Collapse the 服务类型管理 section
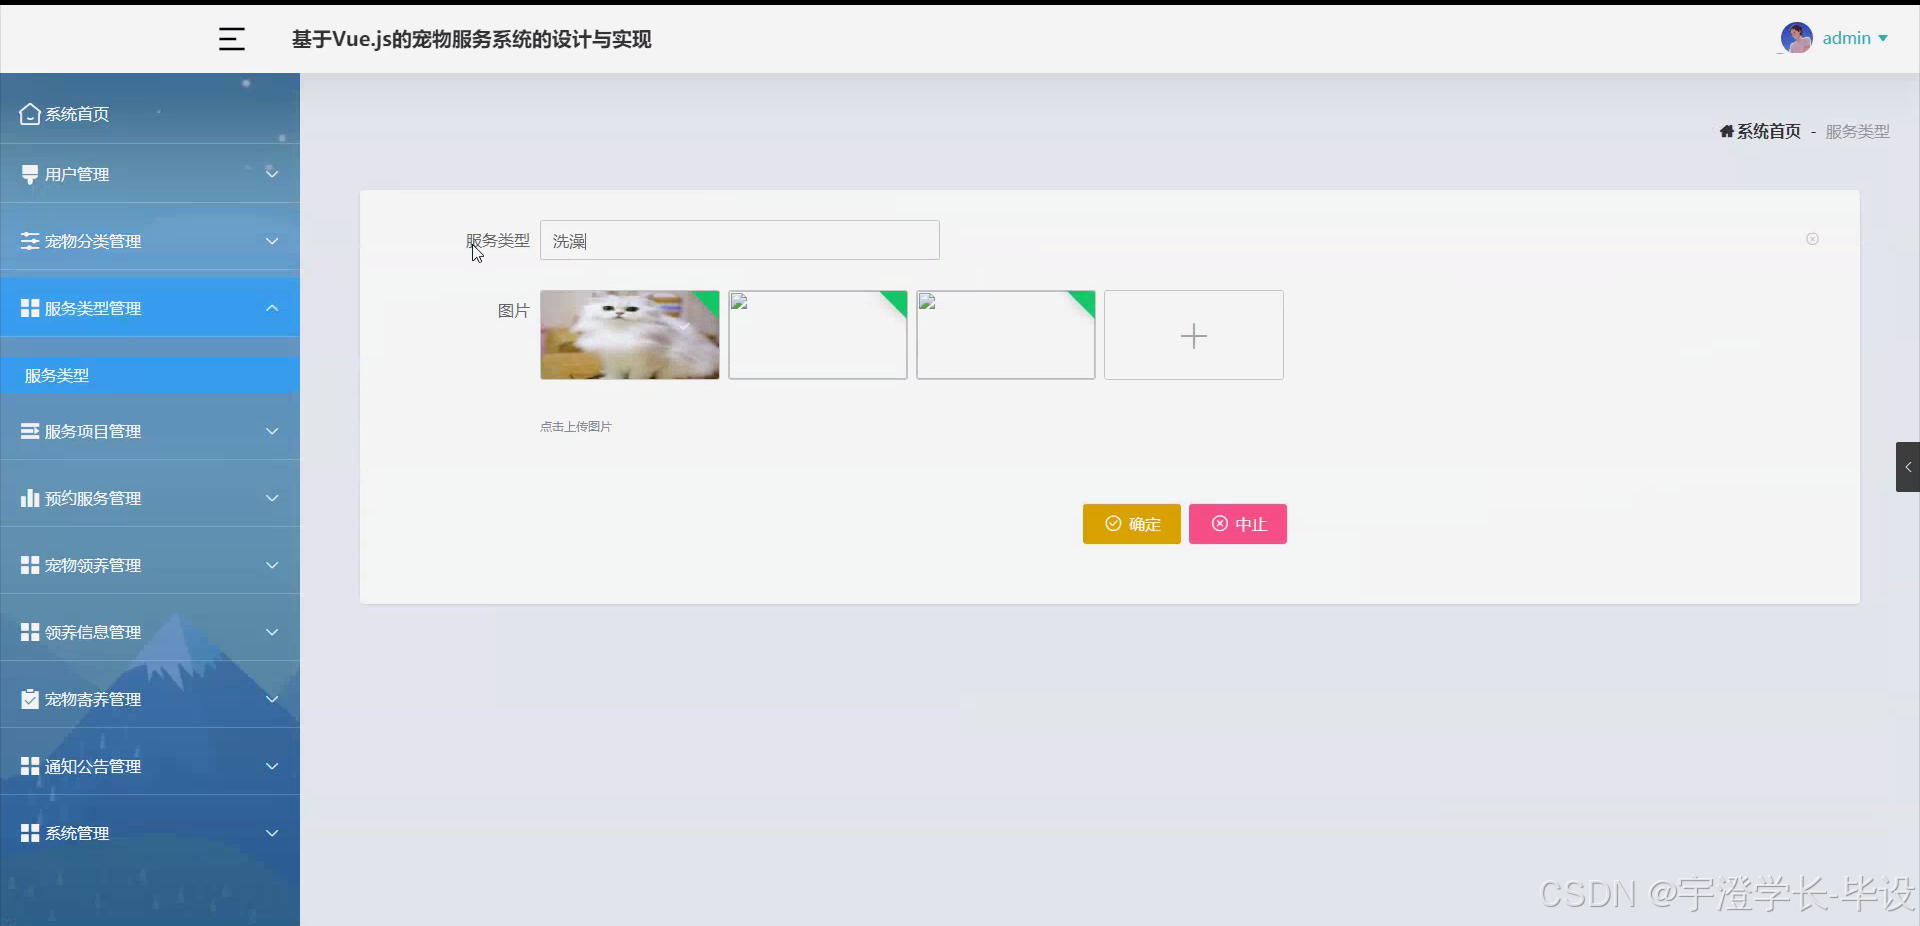This screenshot has height=926, width=1920. click(x=271, y=308)
